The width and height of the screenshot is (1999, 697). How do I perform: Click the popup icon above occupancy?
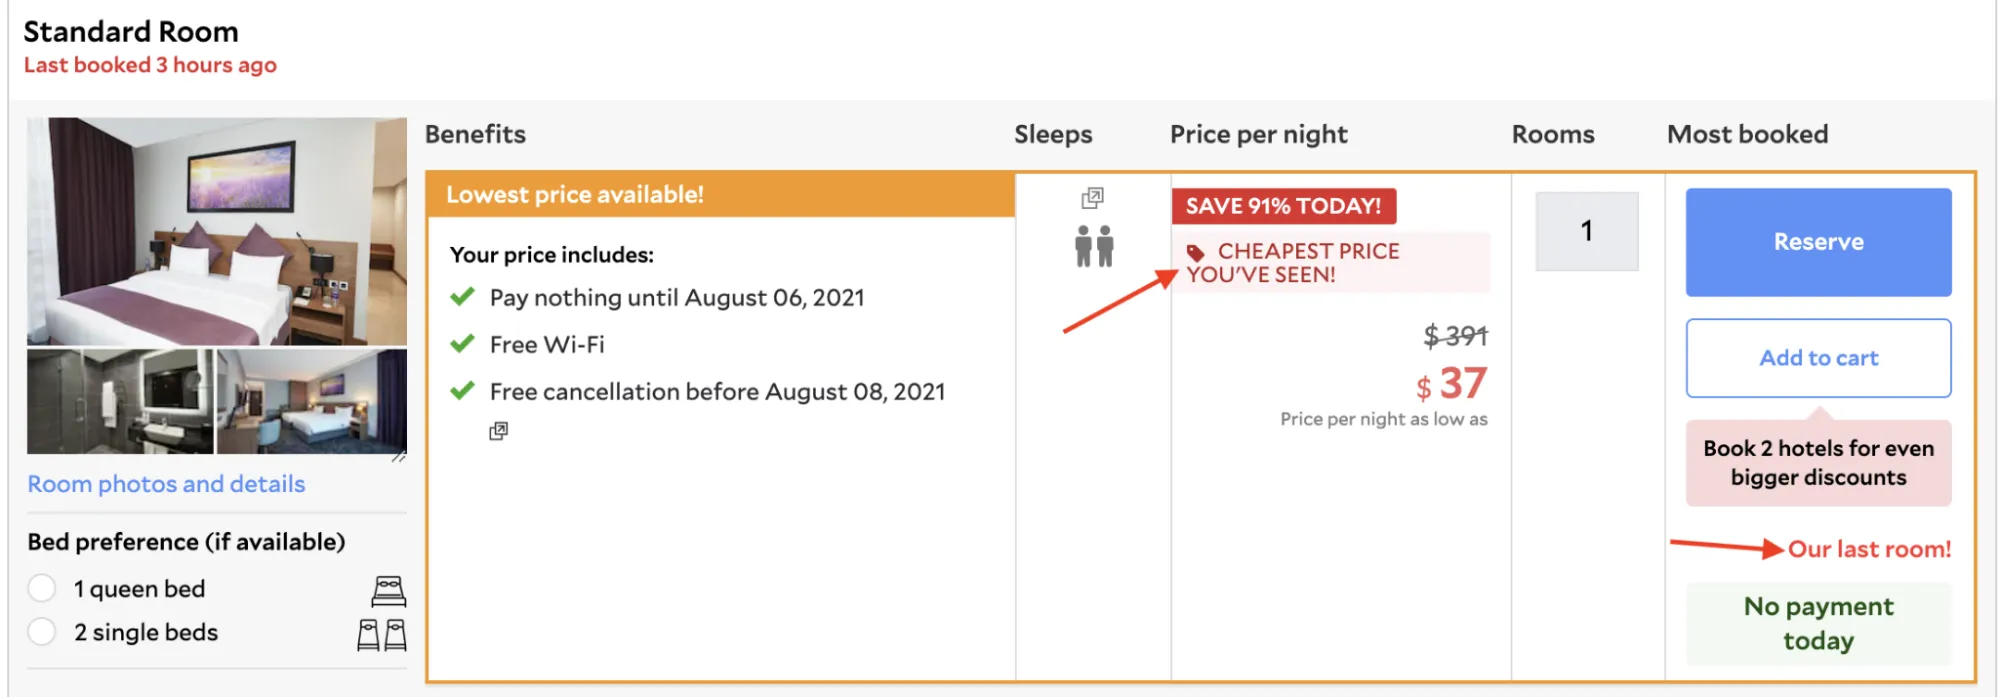tap(1092, 198)
